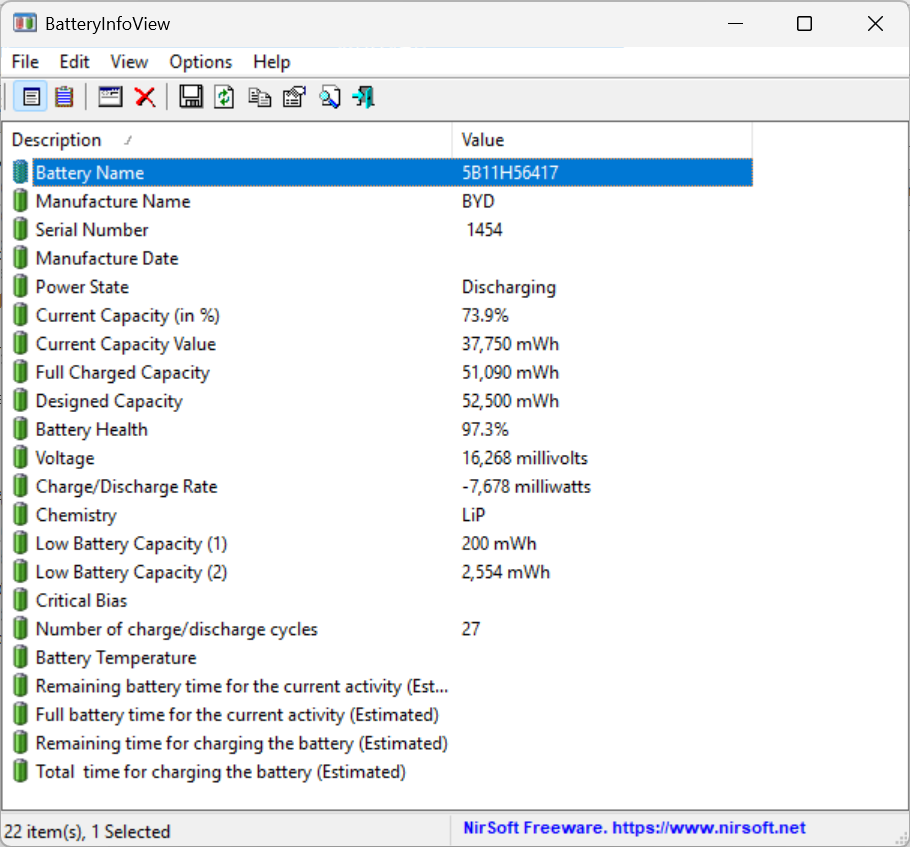Switch to battery information view icon

point(31,97)
